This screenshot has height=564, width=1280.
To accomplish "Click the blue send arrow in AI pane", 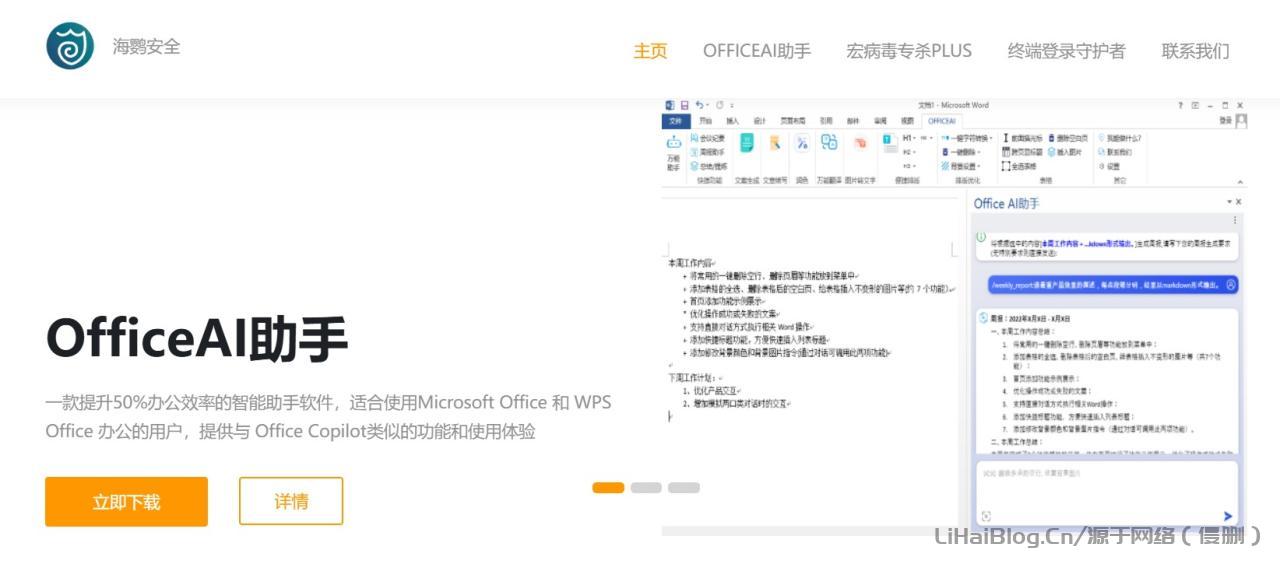I will (x=1229, y=516).
